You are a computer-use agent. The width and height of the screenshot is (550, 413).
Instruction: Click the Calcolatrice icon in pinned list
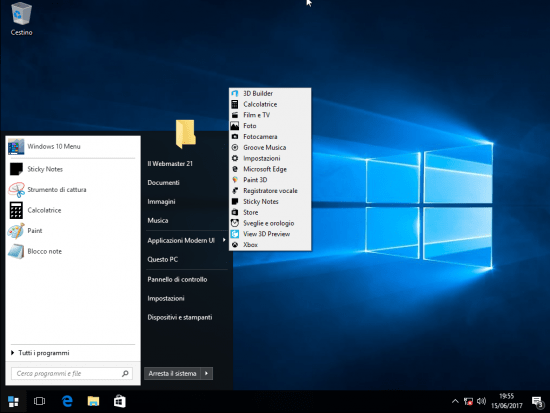[16, 210]
